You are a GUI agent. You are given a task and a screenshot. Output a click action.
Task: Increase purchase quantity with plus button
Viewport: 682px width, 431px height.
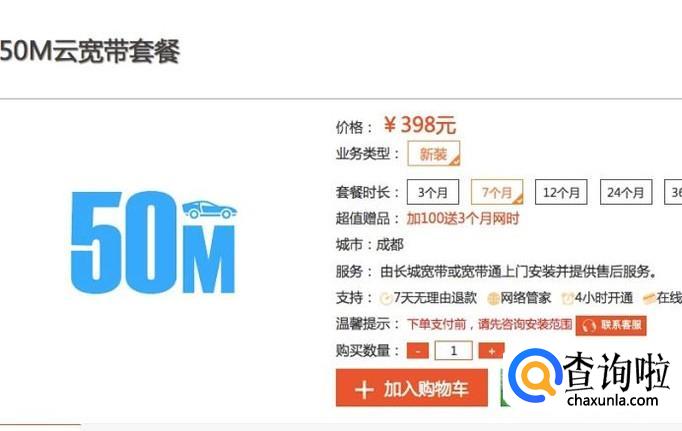pos(491,351)
